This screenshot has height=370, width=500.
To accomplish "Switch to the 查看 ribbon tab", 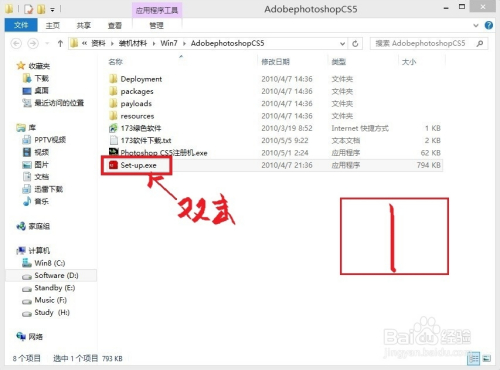I will [x=115, y=26].
